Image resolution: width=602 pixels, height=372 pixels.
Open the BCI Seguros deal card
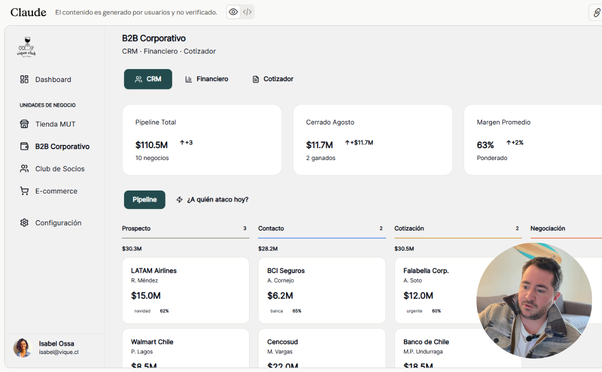(x=322, y=290)
